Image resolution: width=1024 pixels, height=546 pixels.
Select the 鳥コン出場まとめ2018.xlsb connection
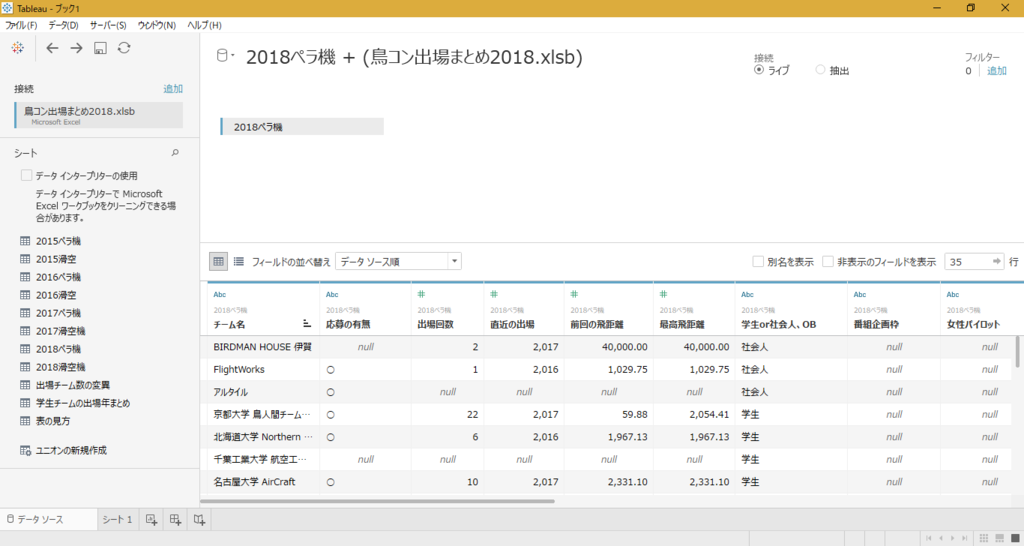point(99,115)
